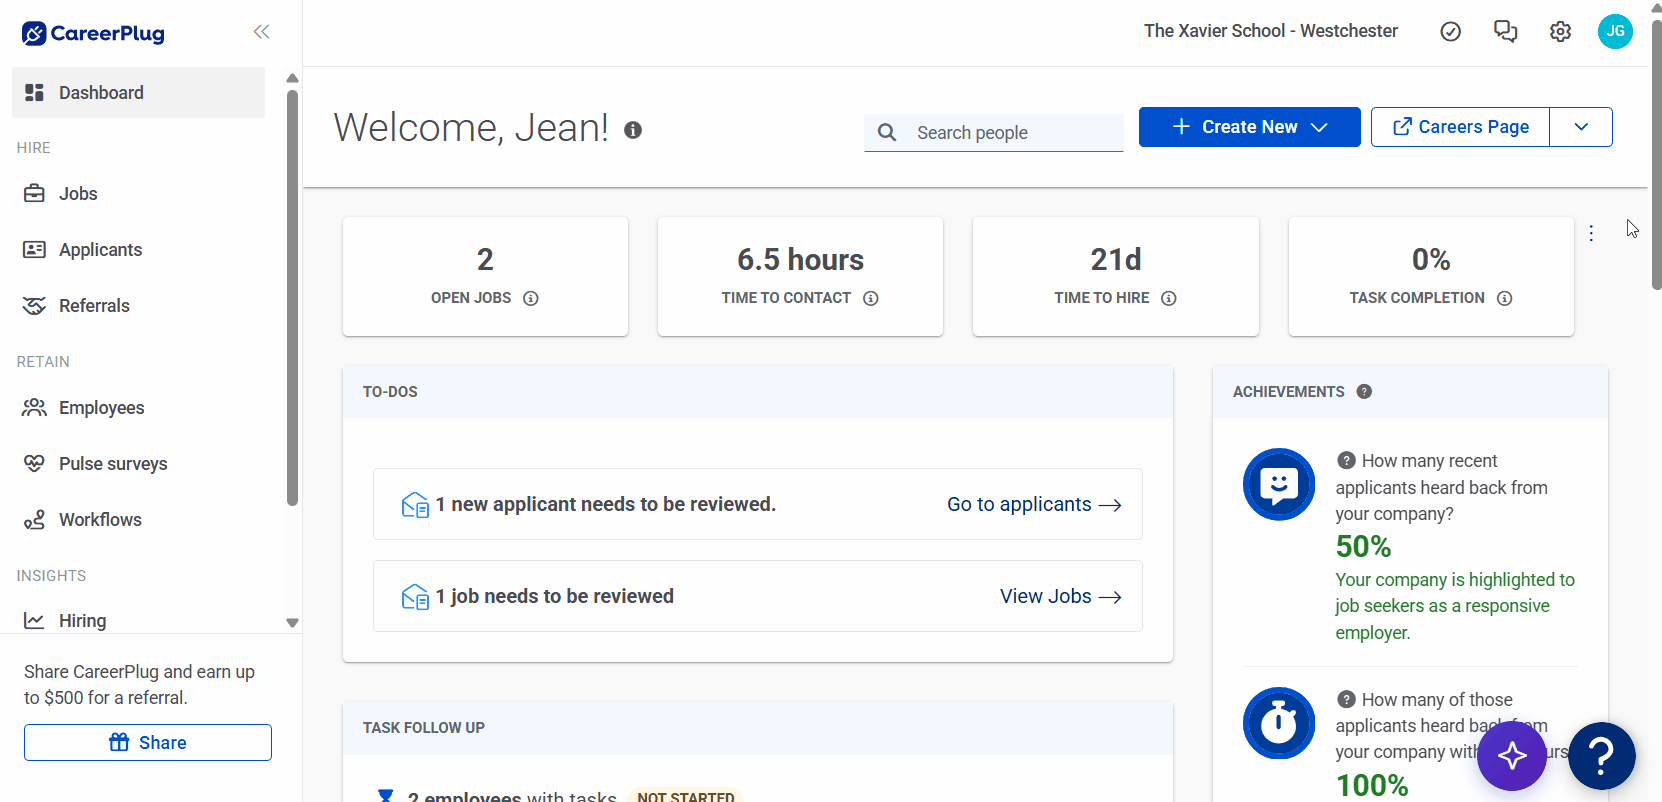Click the sidebar scrollbar down arrow
Screen dimensions: 1662x802
[292, 623]
